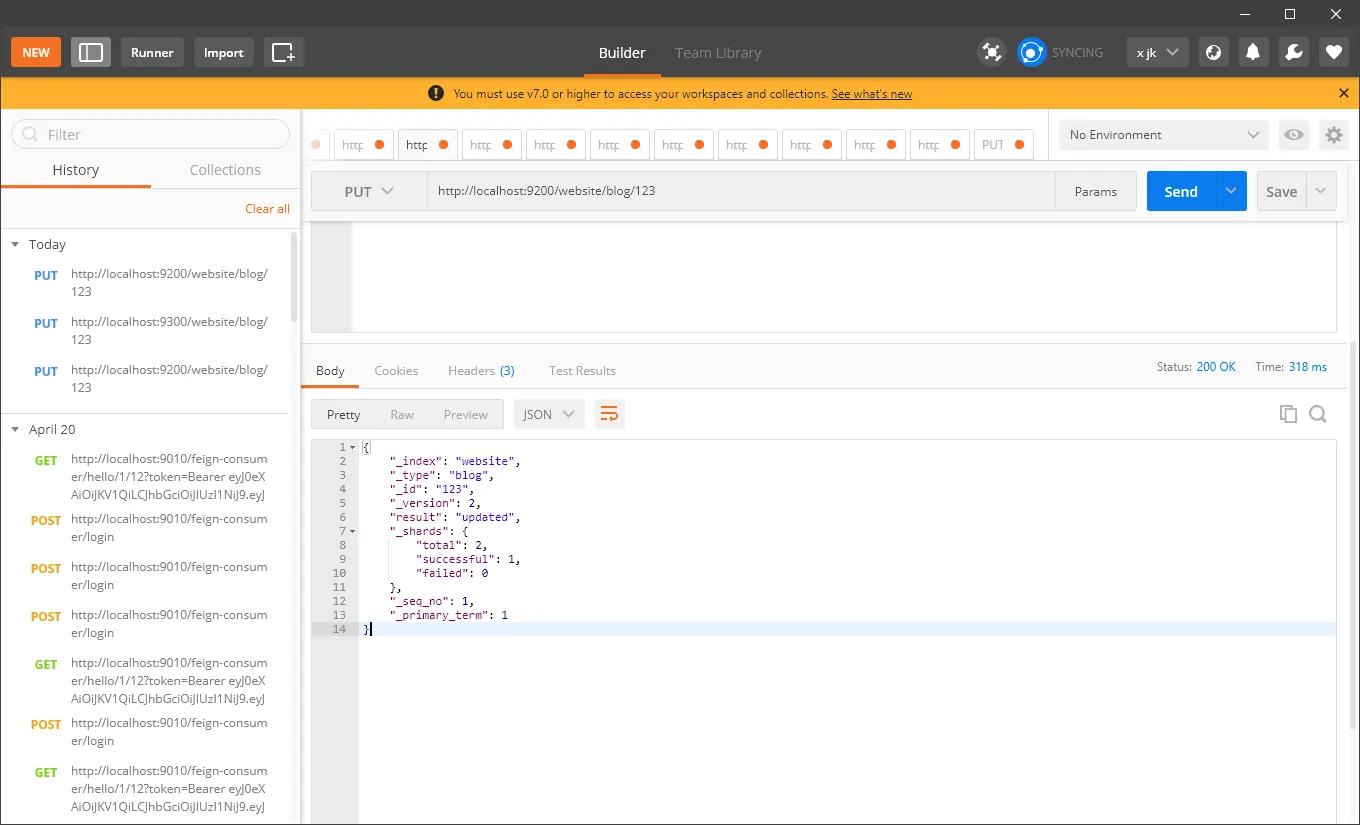The width and height of the screenshot is (1360, 825).
Task: Open a new window with the plus icon
Action: (284, 52)
